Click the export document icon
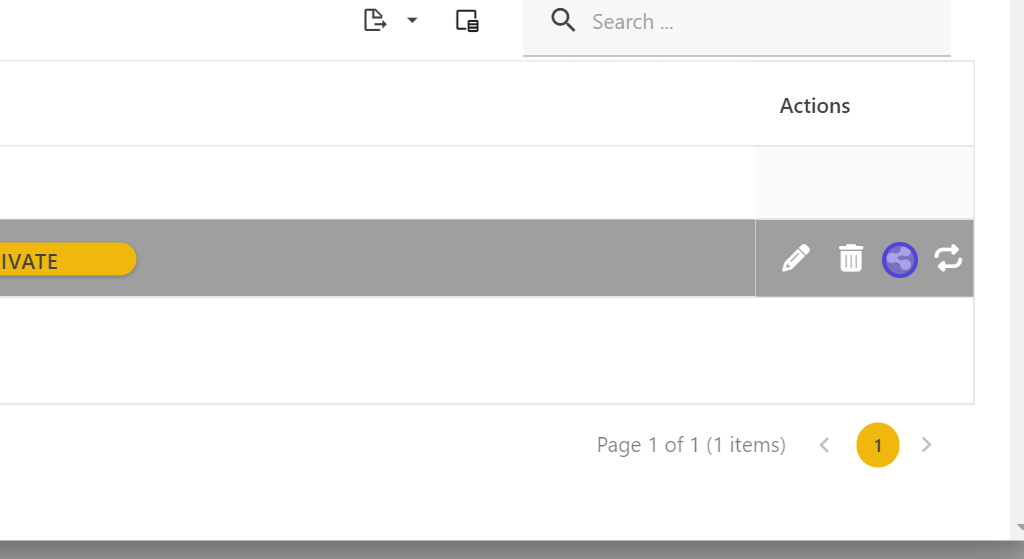The image size is (1024, 559). 374,21
